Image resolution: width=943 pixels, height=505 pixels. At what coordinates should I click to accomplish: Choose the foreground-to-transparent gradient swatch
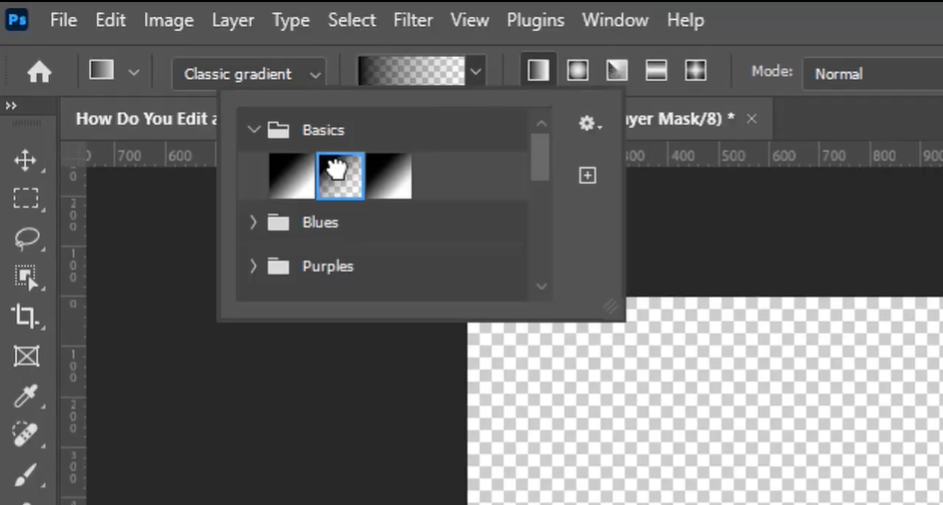[340, 176]
